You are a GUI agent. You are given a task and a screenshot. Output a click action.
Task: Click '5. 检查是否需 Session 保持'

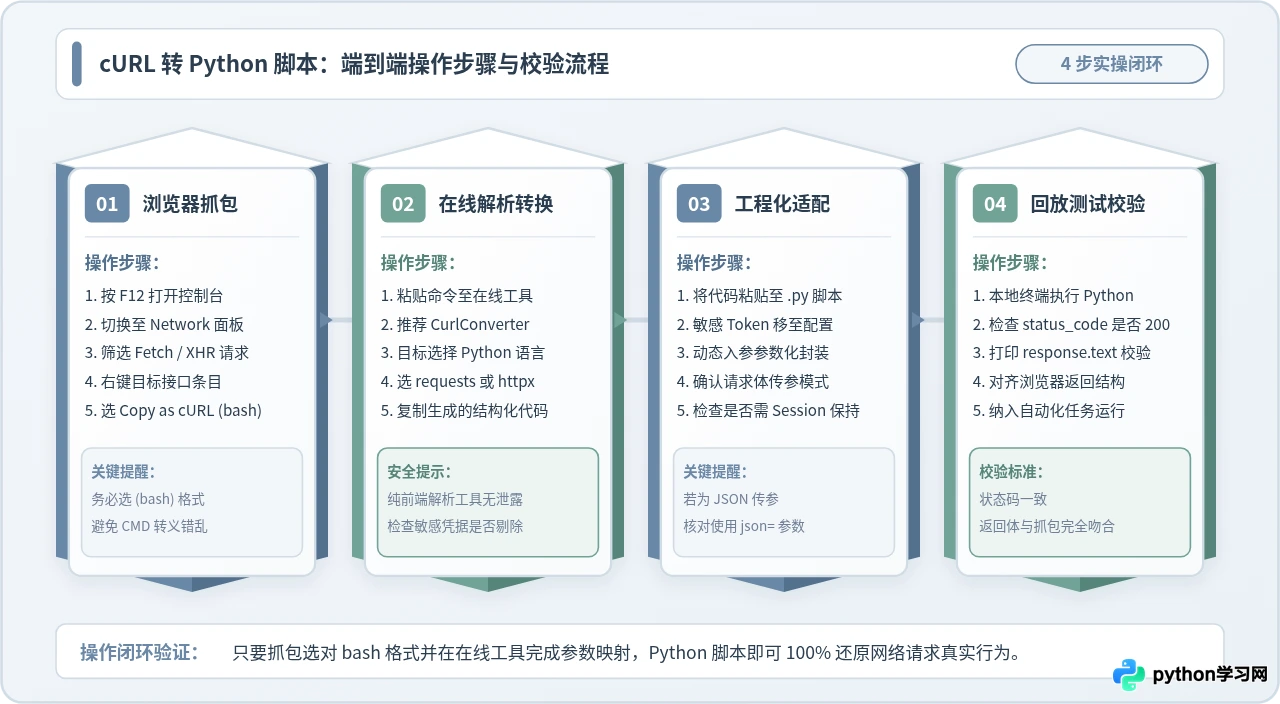point(768,411)
